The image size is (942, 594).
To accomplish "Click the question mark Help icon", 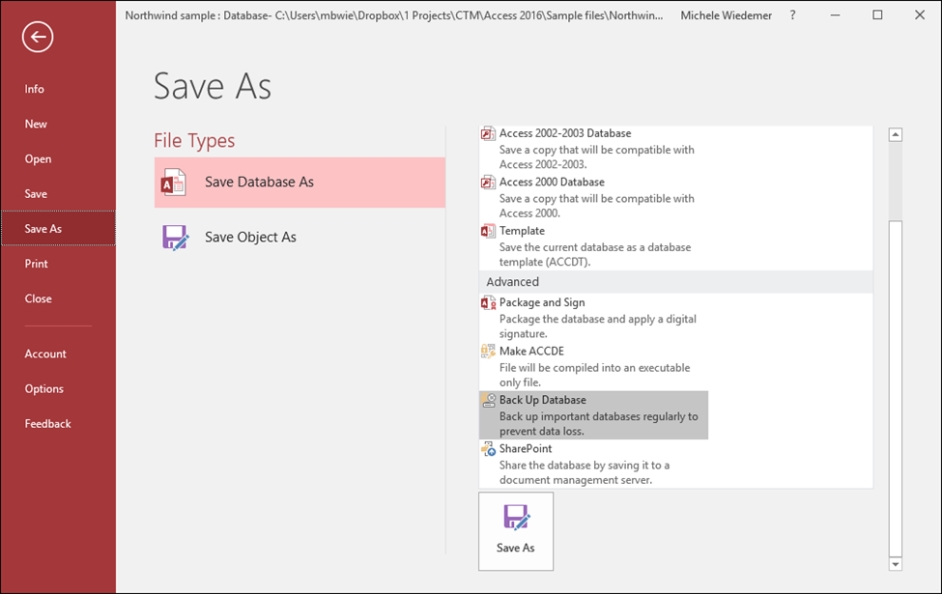I will click(x=792, y=16).
